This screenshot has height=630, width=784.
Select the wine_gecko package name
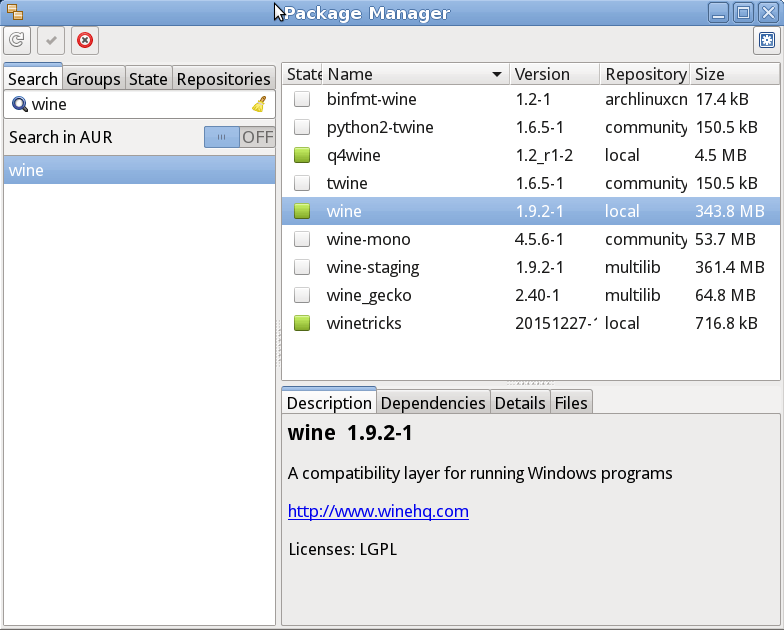[369, 296]
